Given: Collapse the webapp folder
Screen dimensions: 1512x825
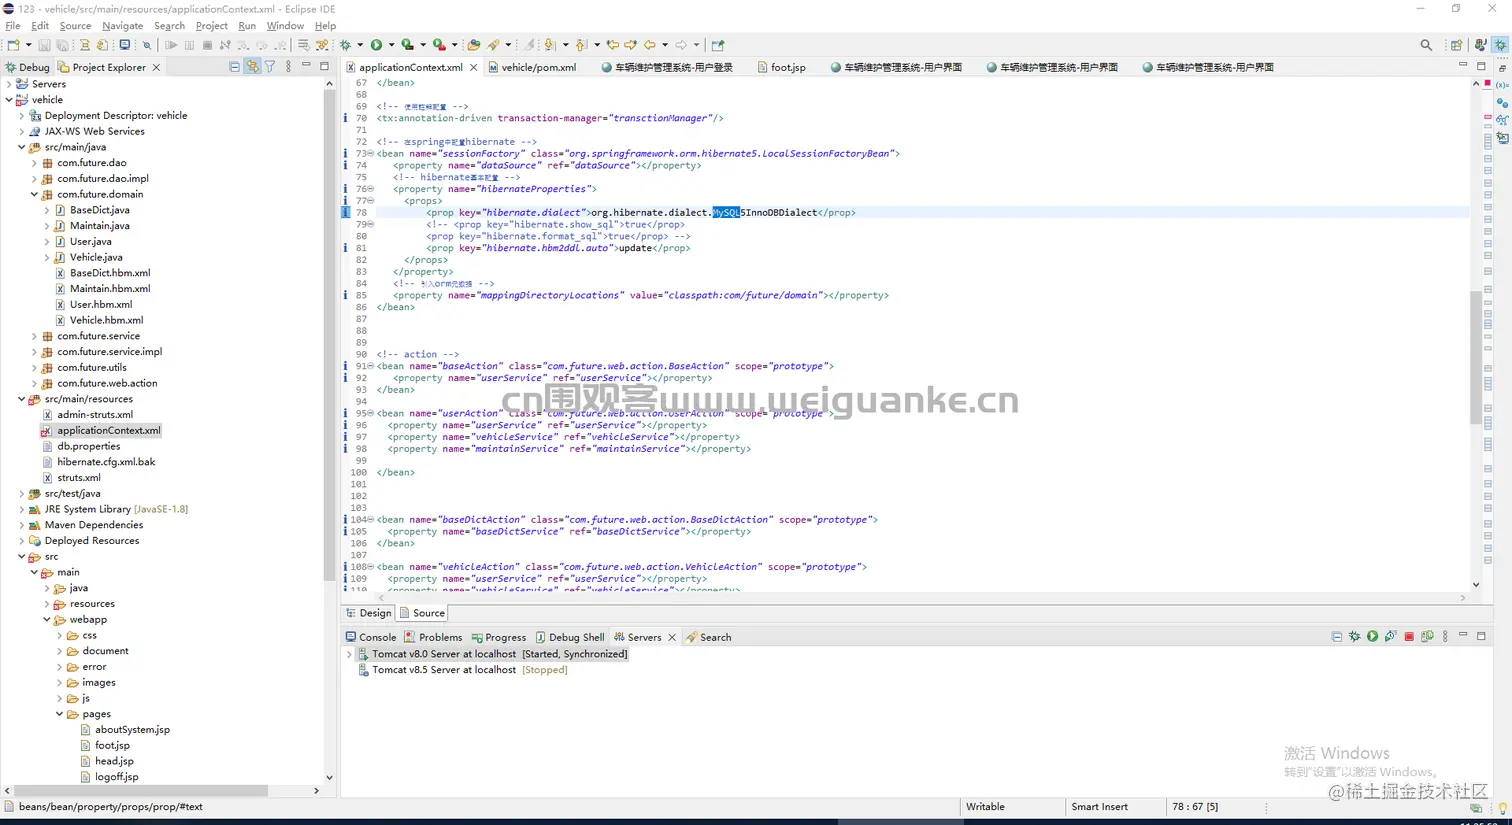Looking at the screenshot, I should (x=47, y=620).
